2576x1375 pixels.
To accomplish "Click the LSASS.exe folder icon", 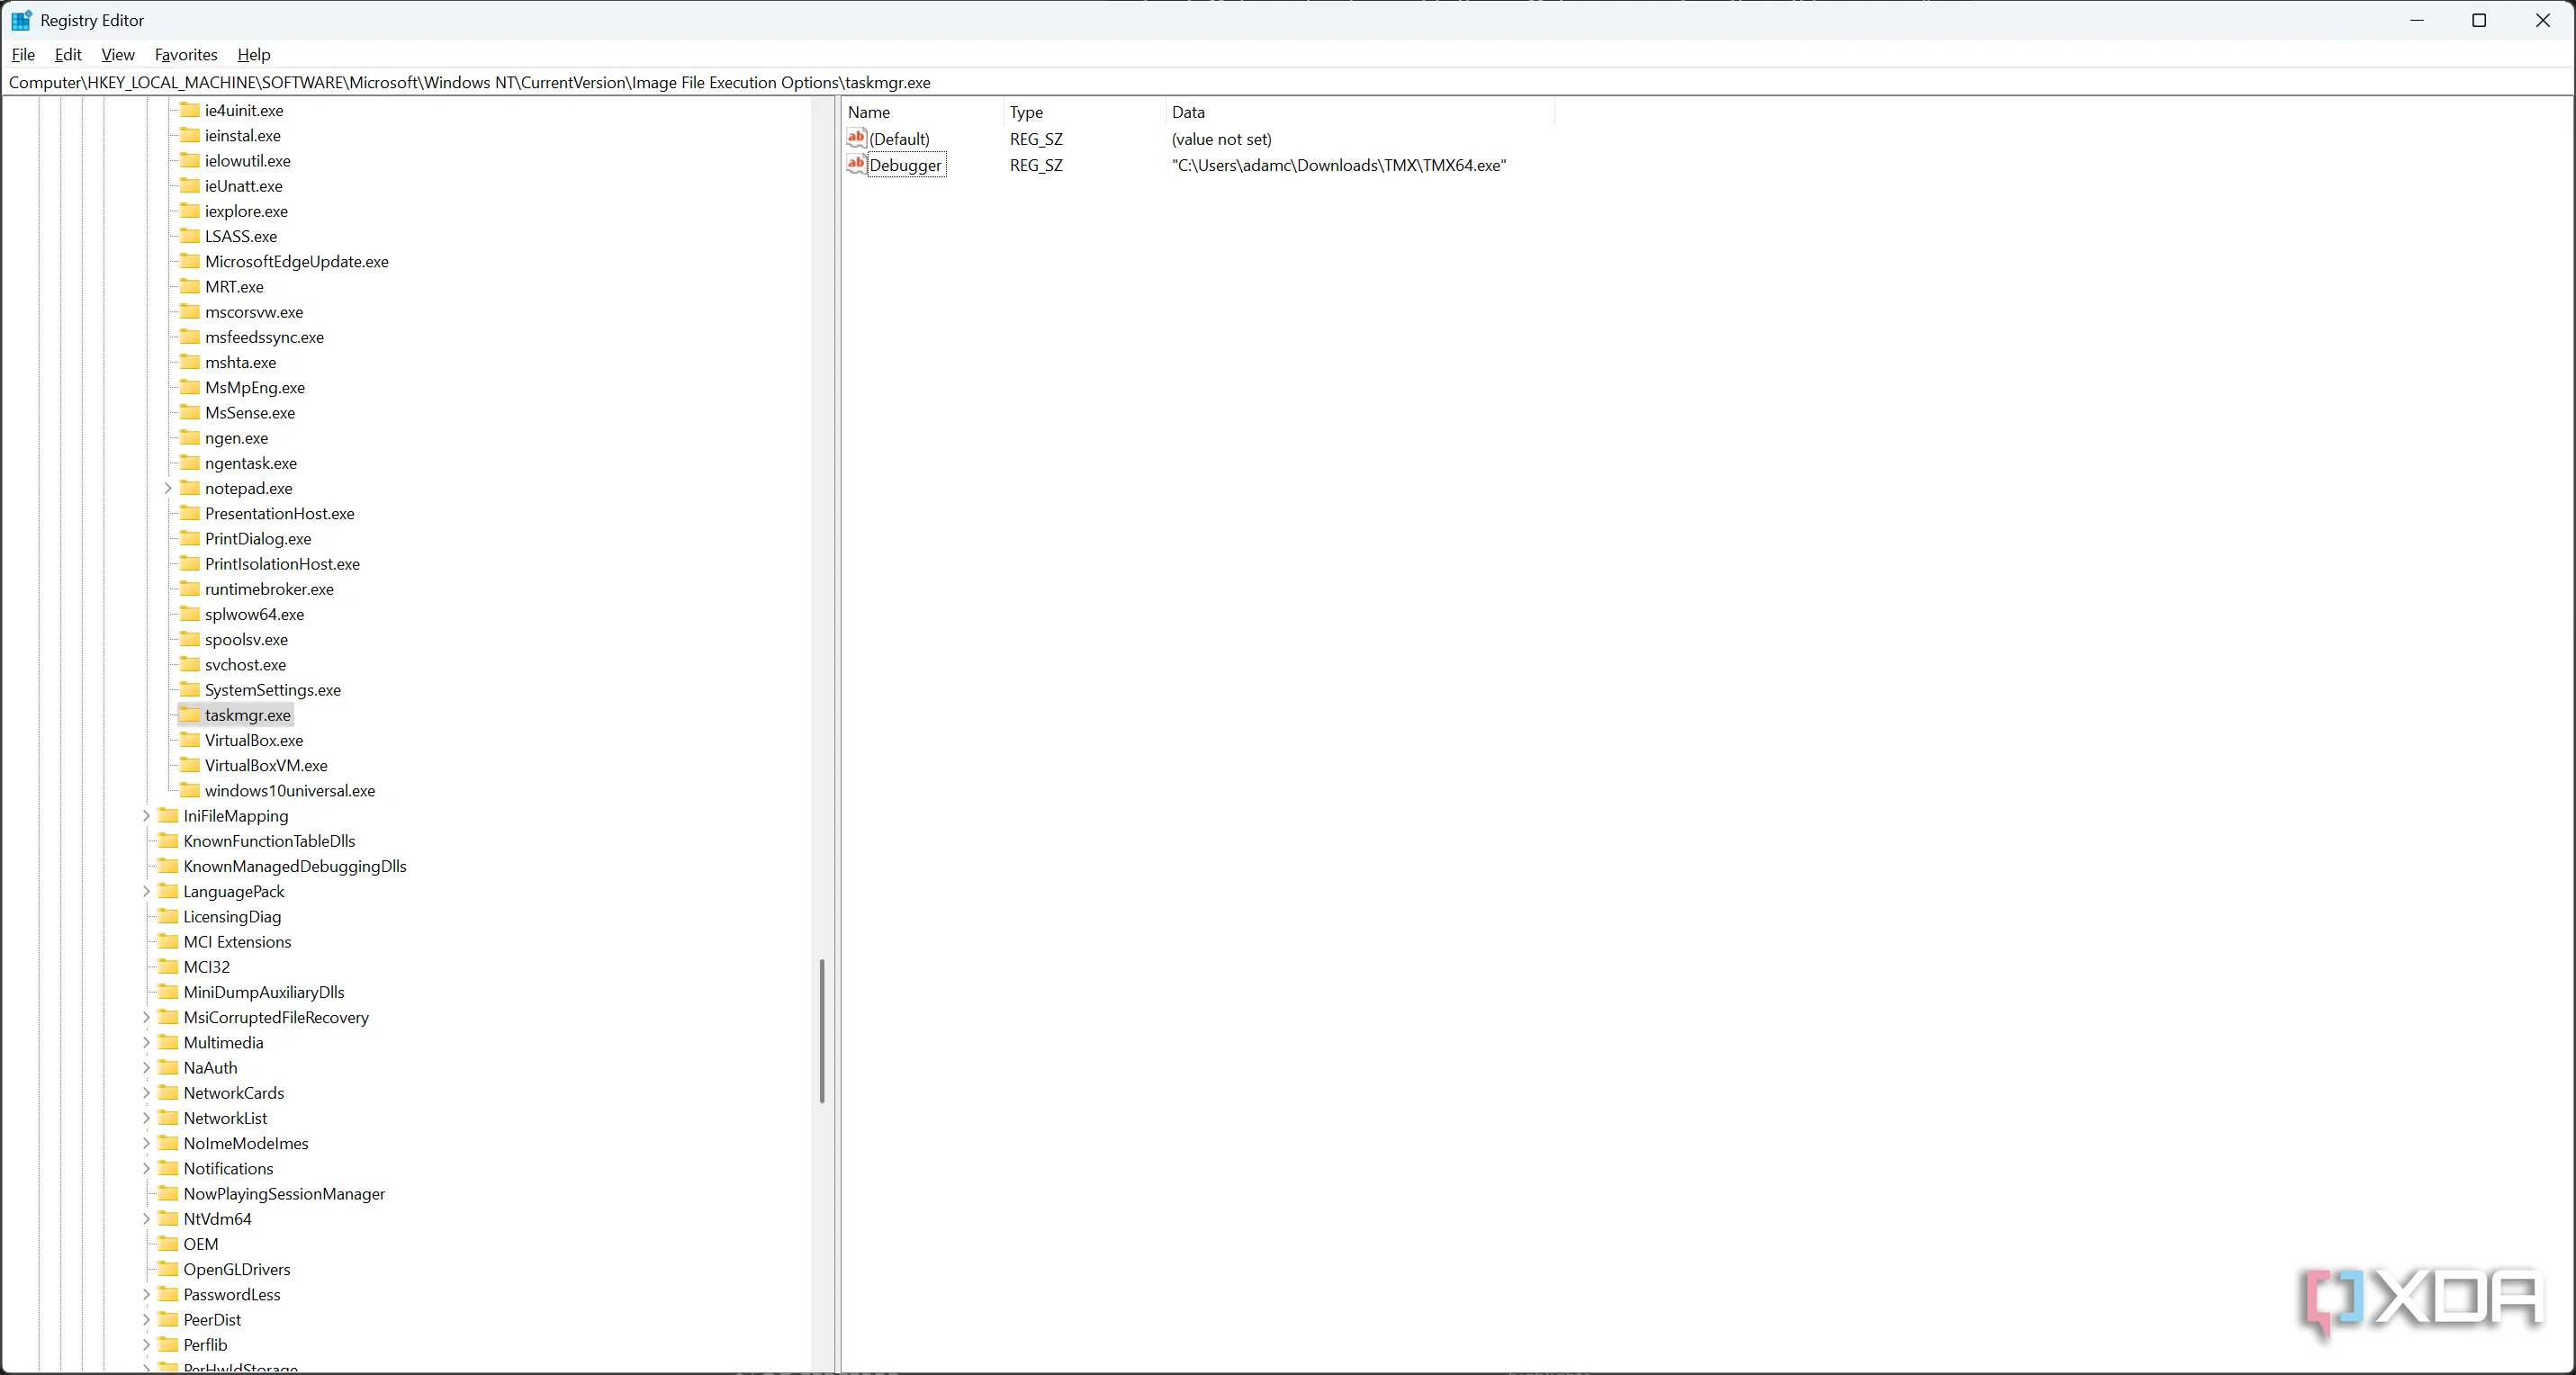I will 189,235.
